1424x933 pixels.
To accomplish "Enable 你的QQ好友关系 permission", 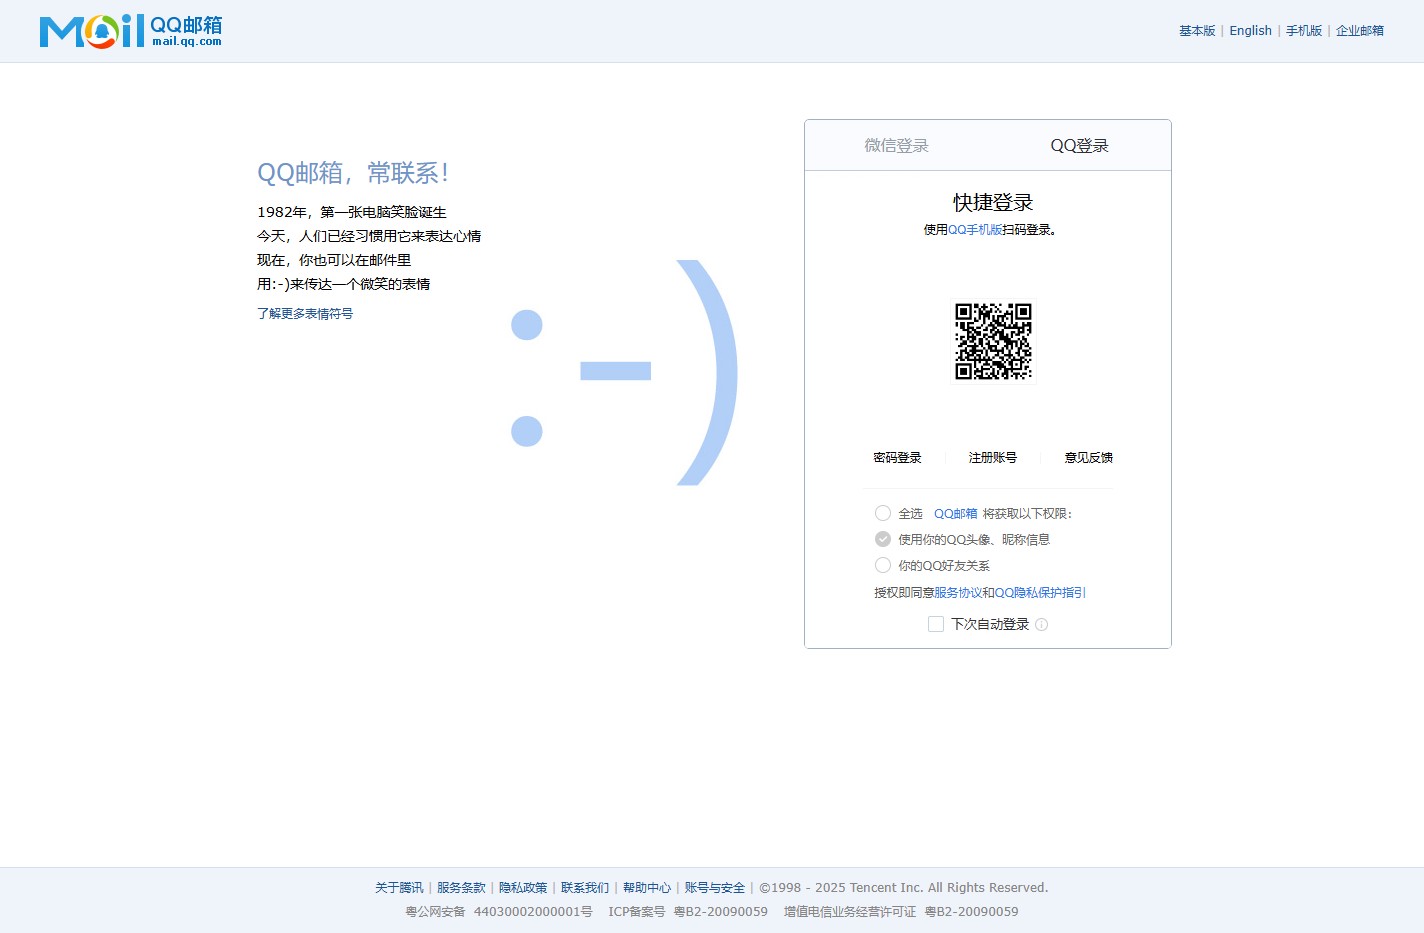I will coord(883,565).
